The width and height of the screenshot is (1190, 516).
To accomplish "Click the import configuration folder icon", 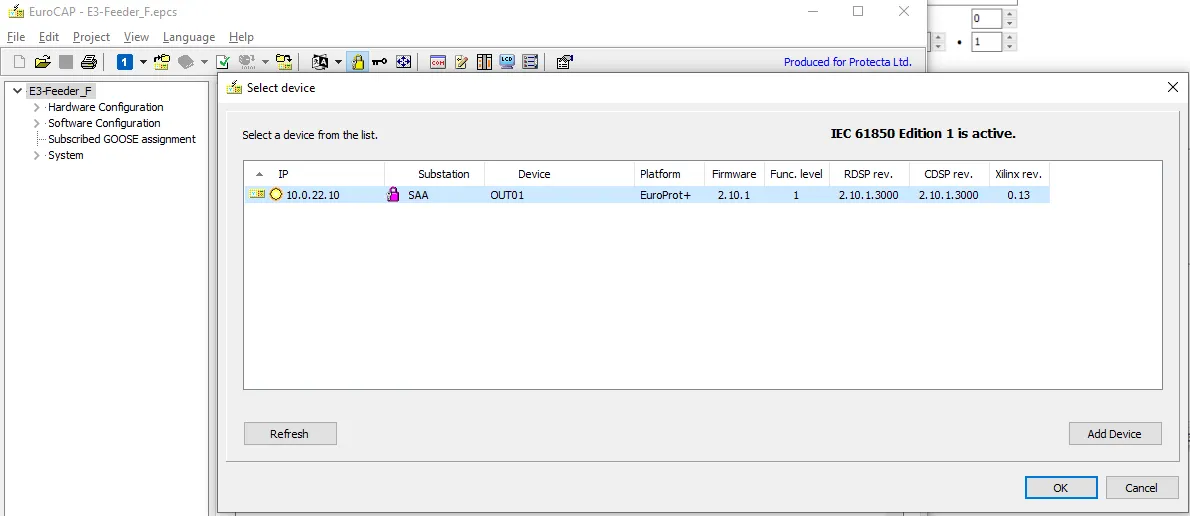I will point(162,62).
